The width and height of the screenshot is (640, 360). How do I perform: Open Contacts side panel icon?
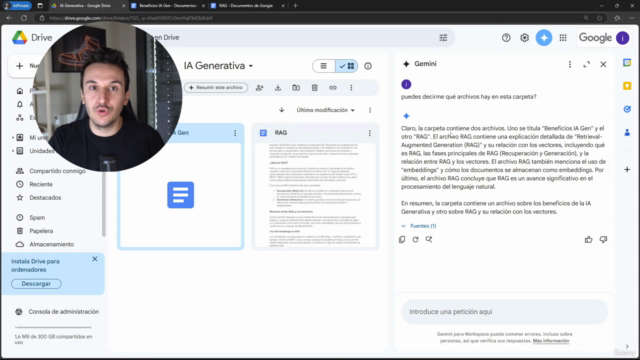(x=627, y=132)
